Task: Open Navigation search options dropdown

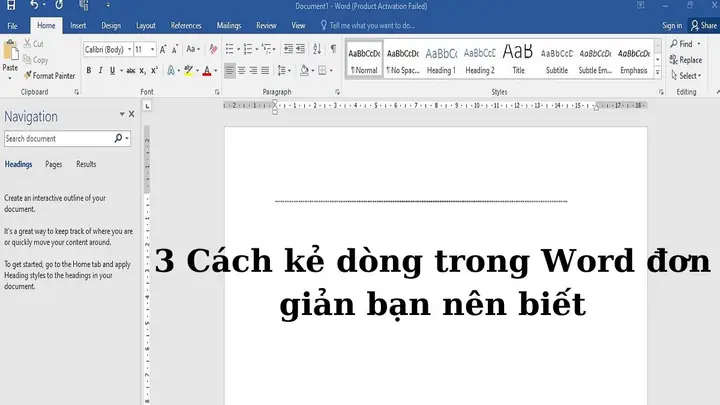Action: pos(127,138)
